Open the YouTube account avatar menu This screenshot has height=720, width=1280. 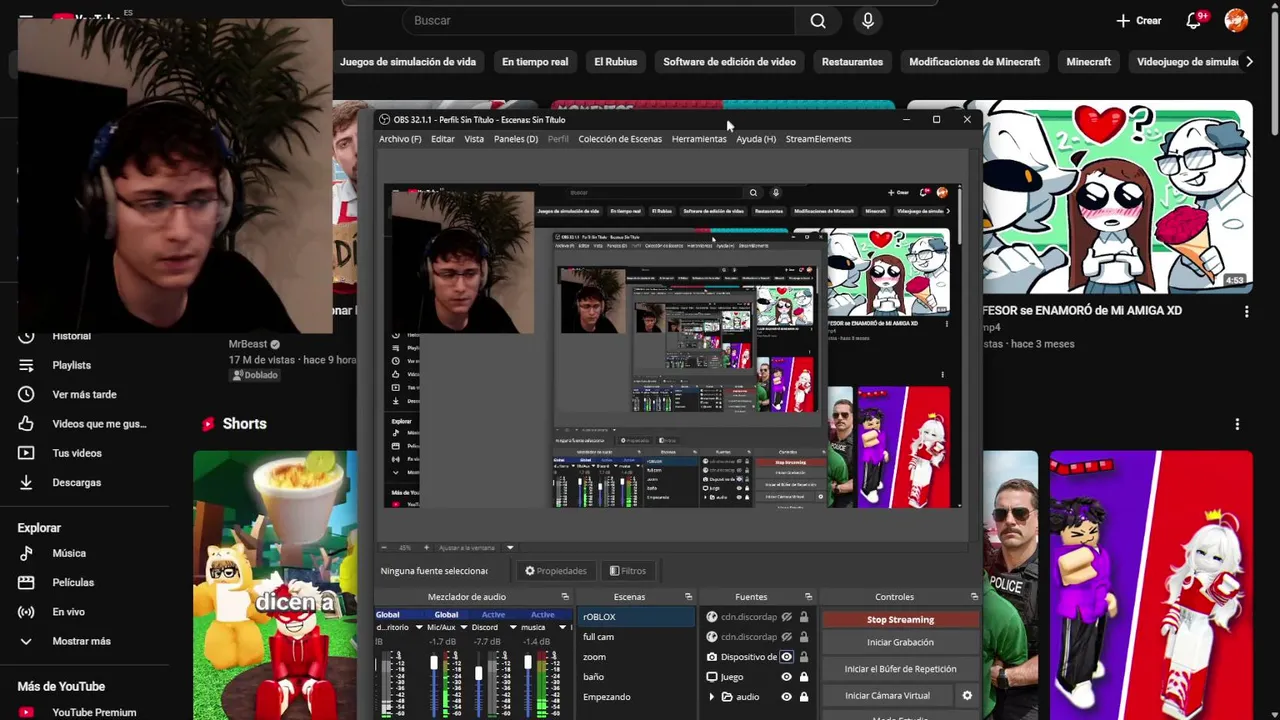[1236, 21]
